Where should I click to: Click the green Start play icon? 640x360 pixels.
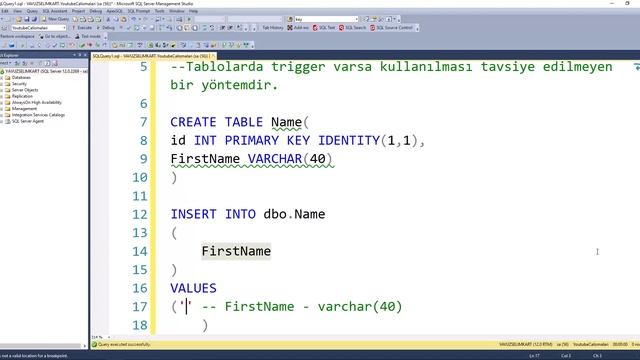click(189, 19)
